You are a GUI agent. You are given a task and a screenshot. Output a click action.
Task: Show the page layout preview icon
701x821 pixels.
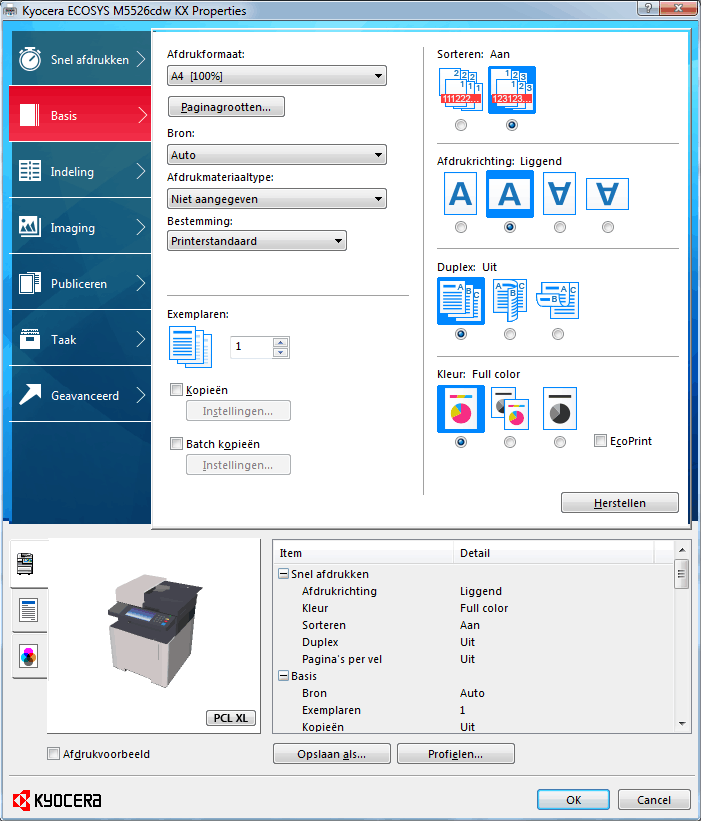pos(28,611)
